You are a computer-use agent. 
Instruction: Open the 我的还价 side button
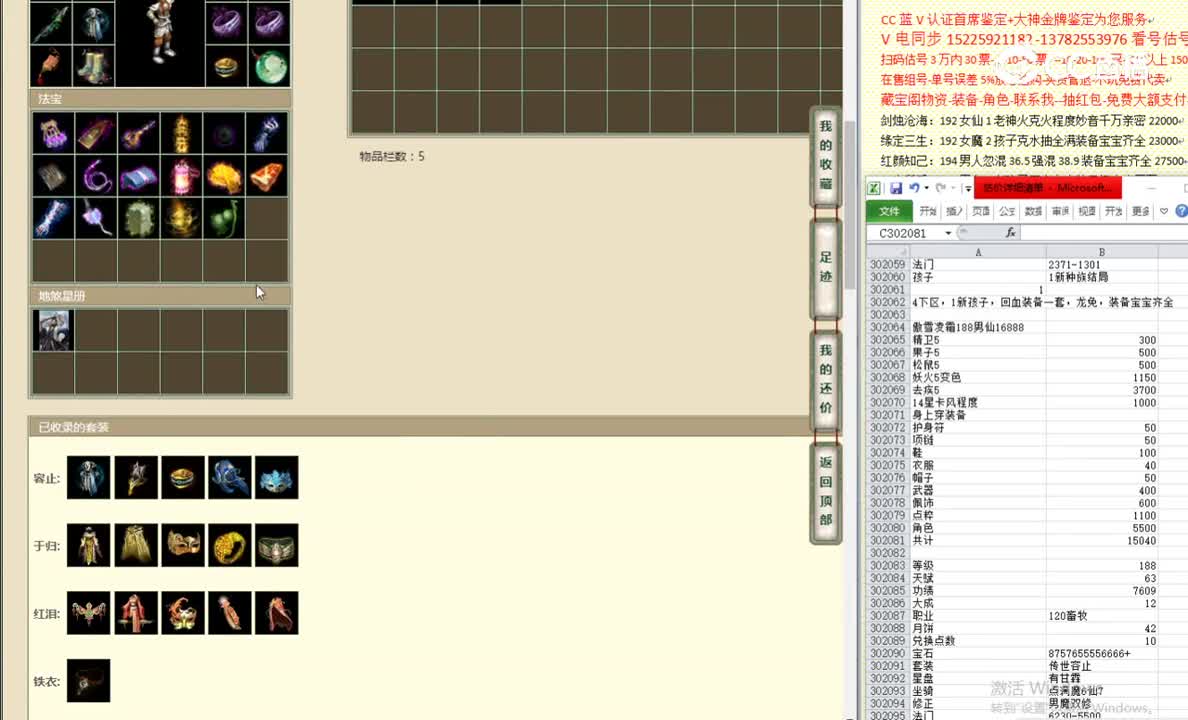(x=826, y=379)
